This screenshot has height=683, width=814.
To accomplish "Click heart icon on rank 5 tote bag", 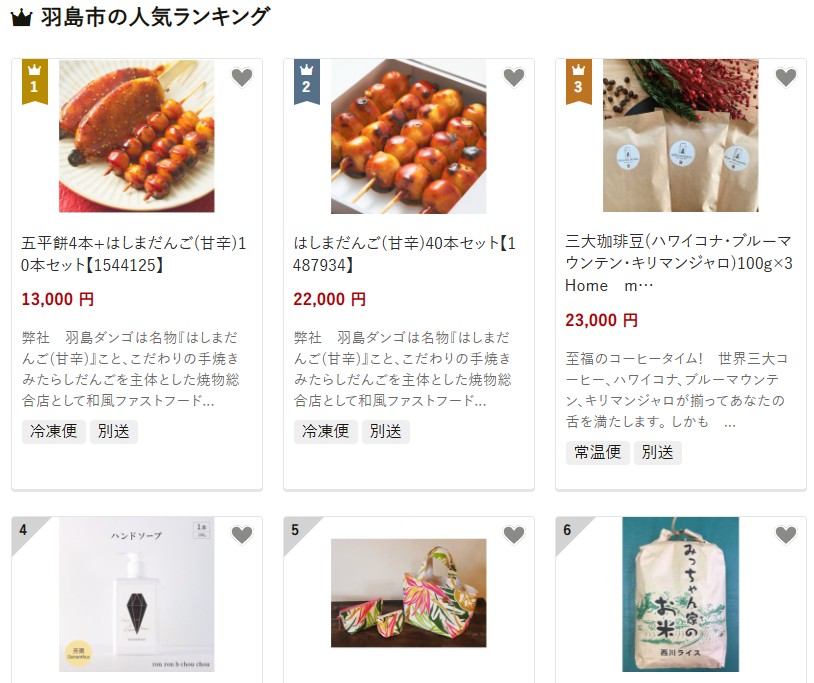I will tap(513, 535).
